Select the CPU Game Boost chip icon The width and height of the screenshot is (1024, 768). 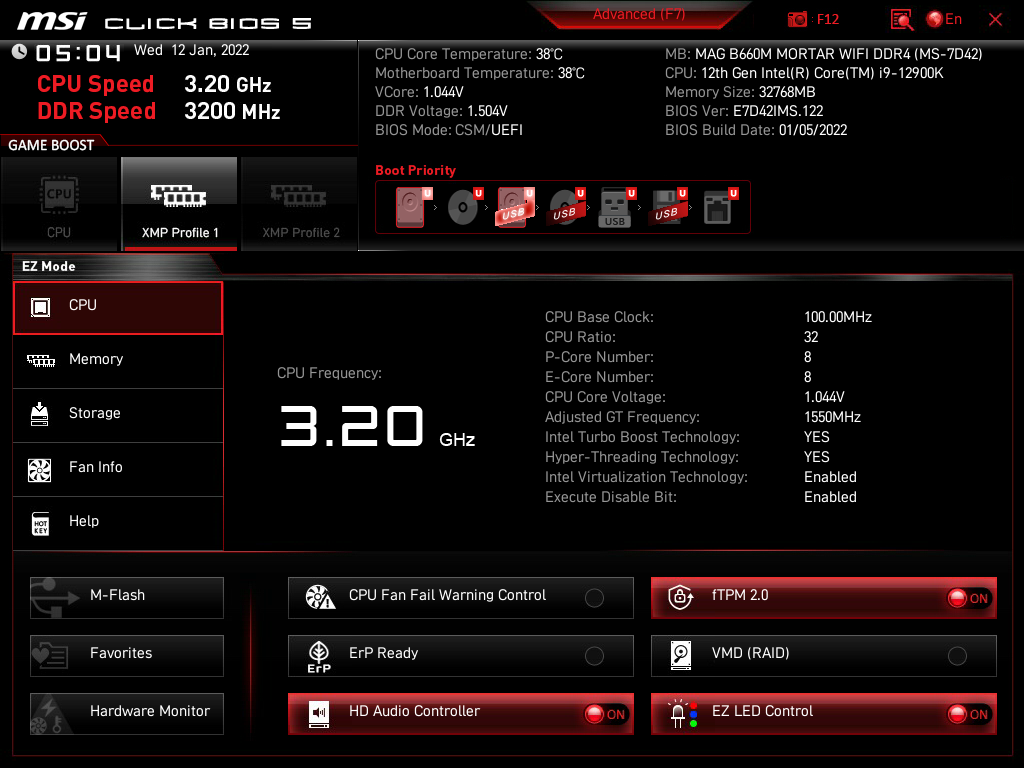[59, 194]
